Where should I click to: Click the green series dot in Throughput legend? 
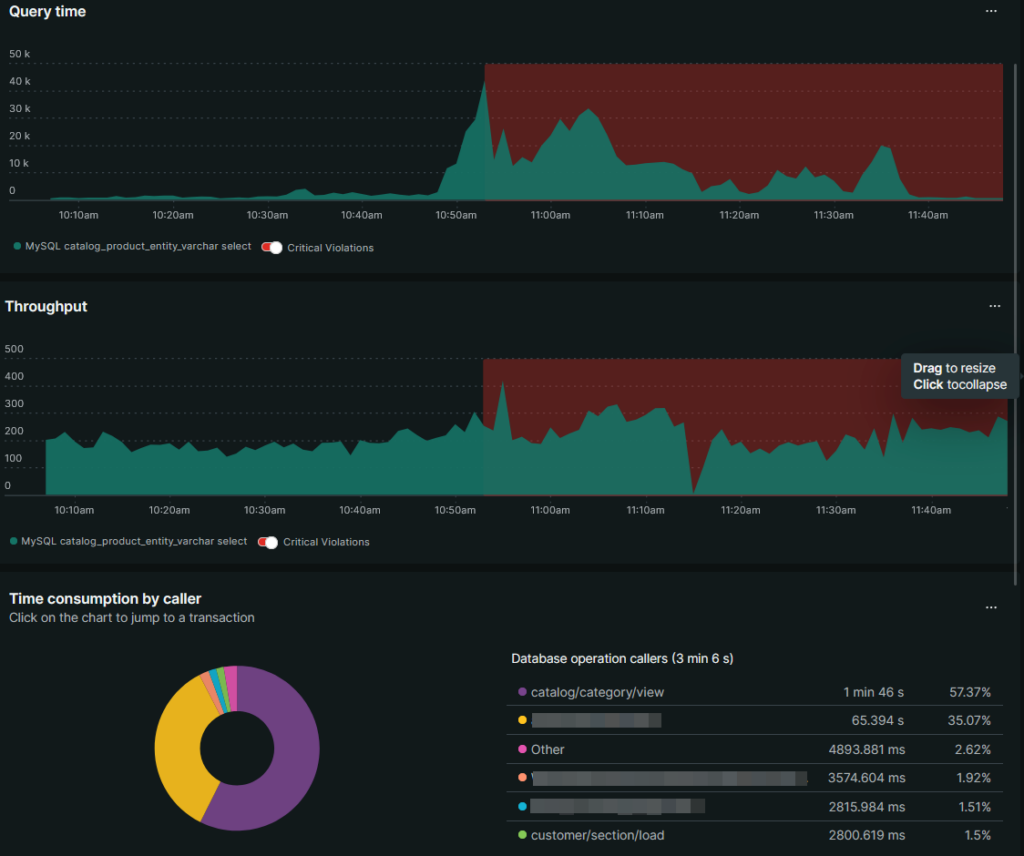14,541
